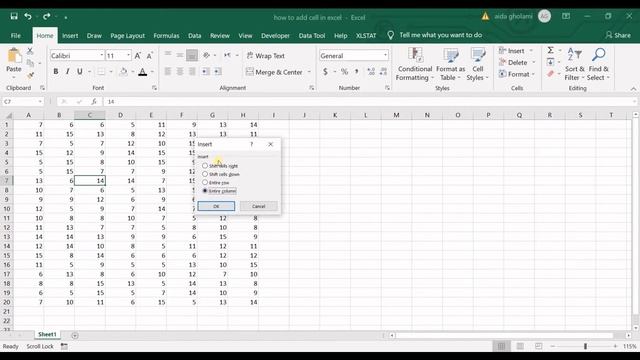Decrease decimal places

pos(383,72)
